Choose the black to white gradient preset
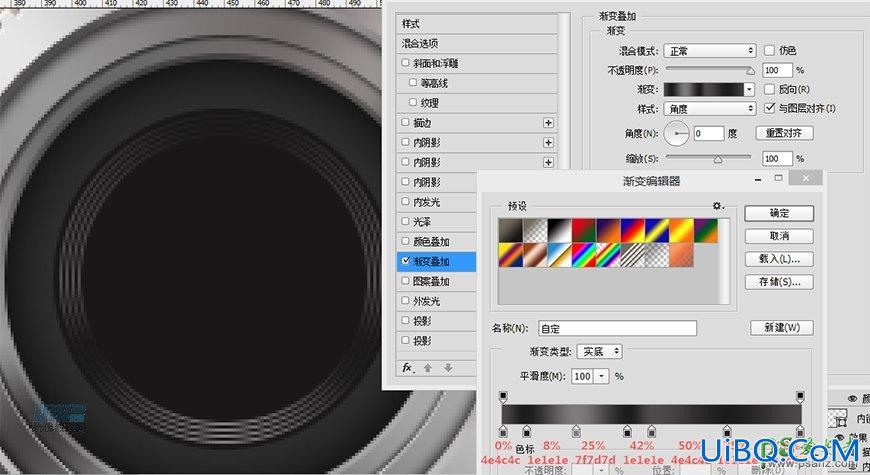This screenshot has height=475, width=870. [x=559, y=231]
